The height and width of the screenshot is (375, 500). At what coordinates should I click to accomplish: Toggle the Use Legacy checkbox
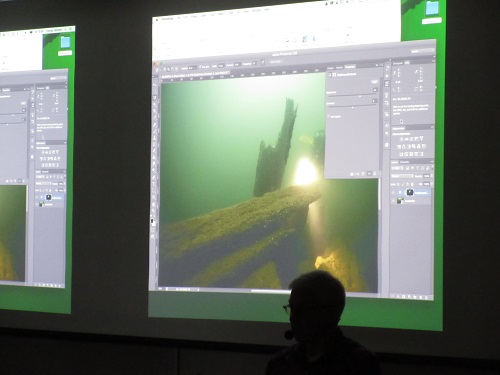click(328, 116)
